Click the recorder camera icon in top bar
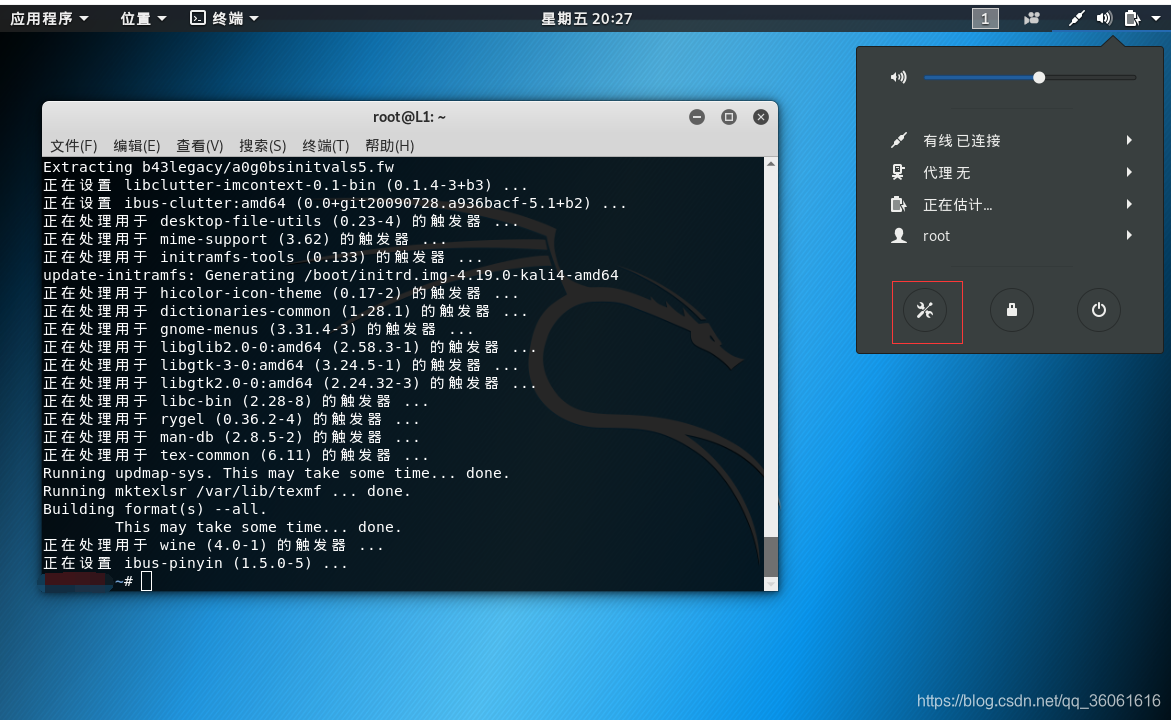Screen dimensions: 1171x720 (1032, 19)
